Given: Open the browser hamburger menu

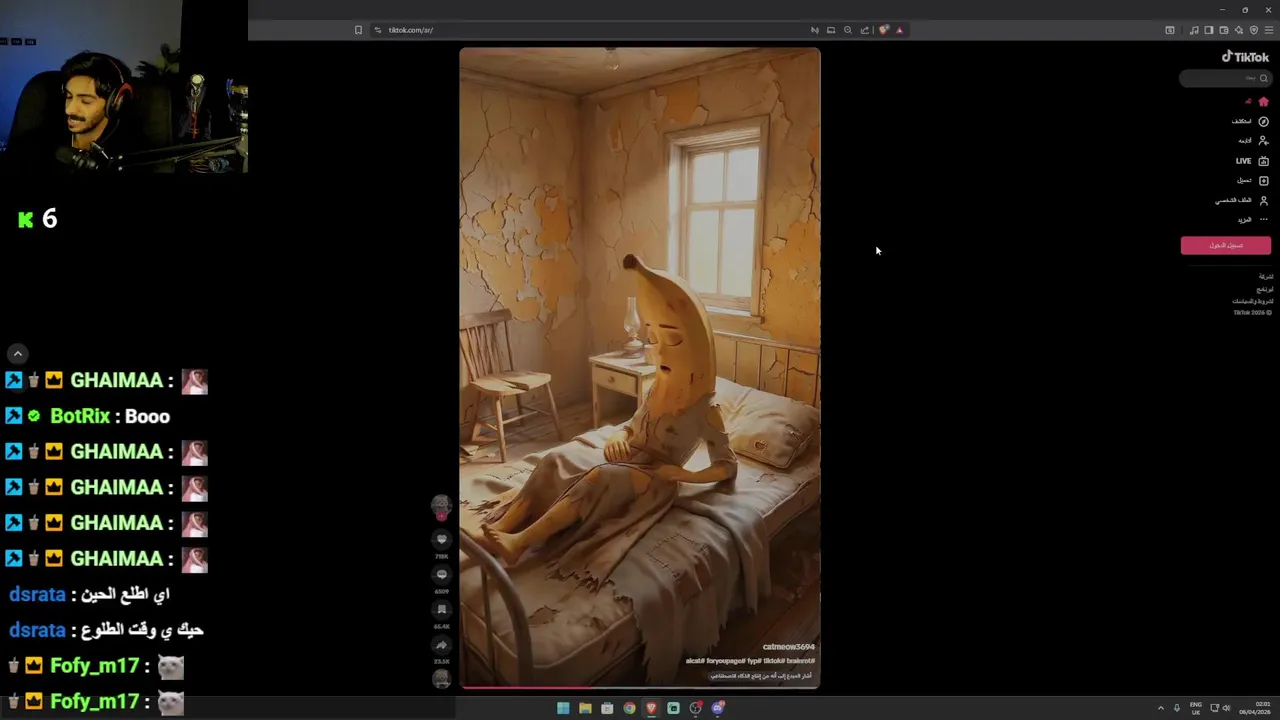Looking at the screenshot, I should 1269,30.
